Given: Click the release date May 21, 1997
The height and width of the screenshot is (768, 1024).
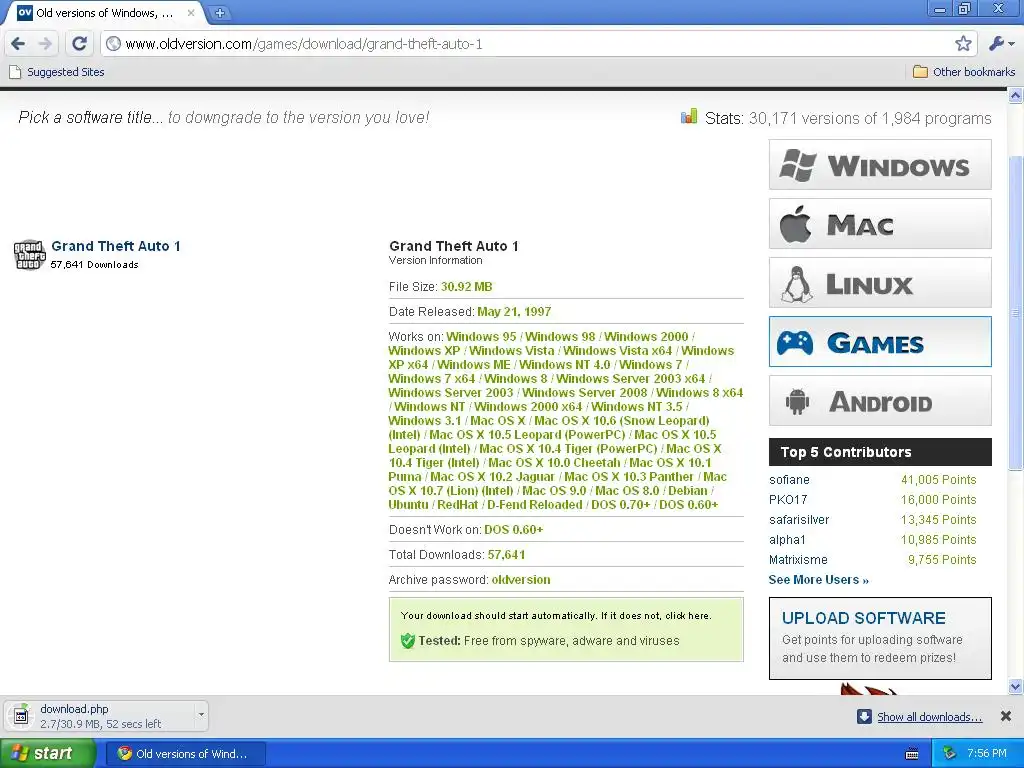Looking at the screenshot, I should pos(514,312).
